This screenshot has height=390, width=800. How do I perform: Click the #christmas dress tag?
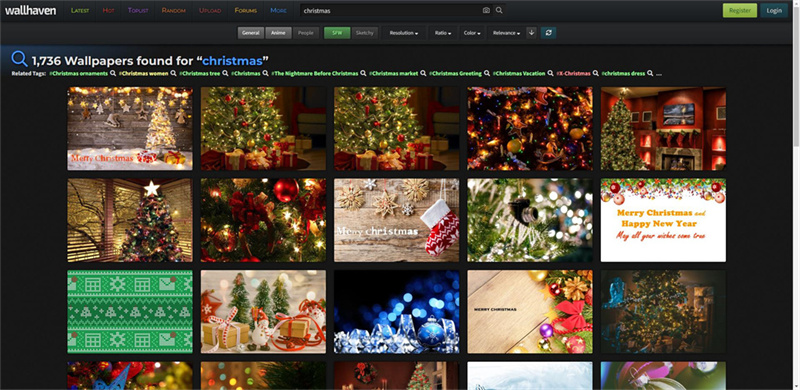(x=623, y=74)
